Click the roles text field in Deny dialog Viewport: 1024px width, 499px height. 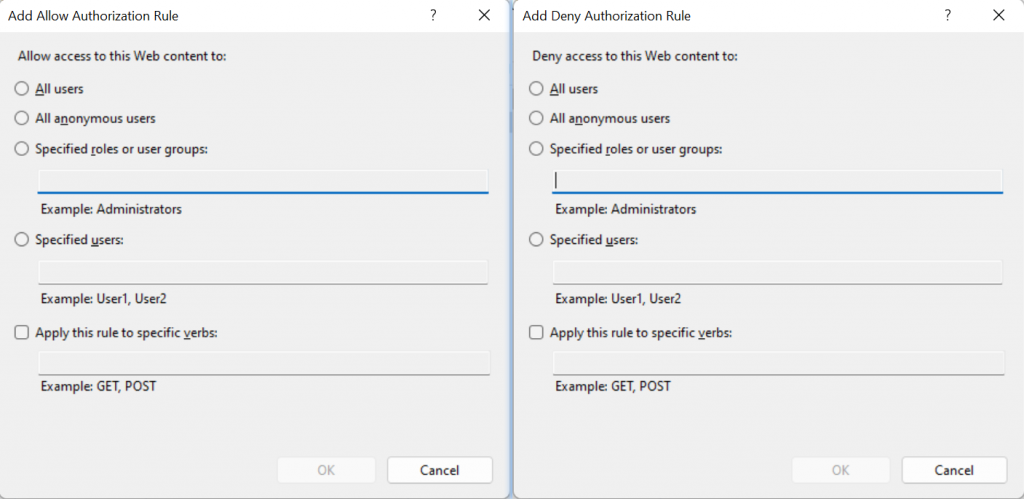[x=777, y=180]
